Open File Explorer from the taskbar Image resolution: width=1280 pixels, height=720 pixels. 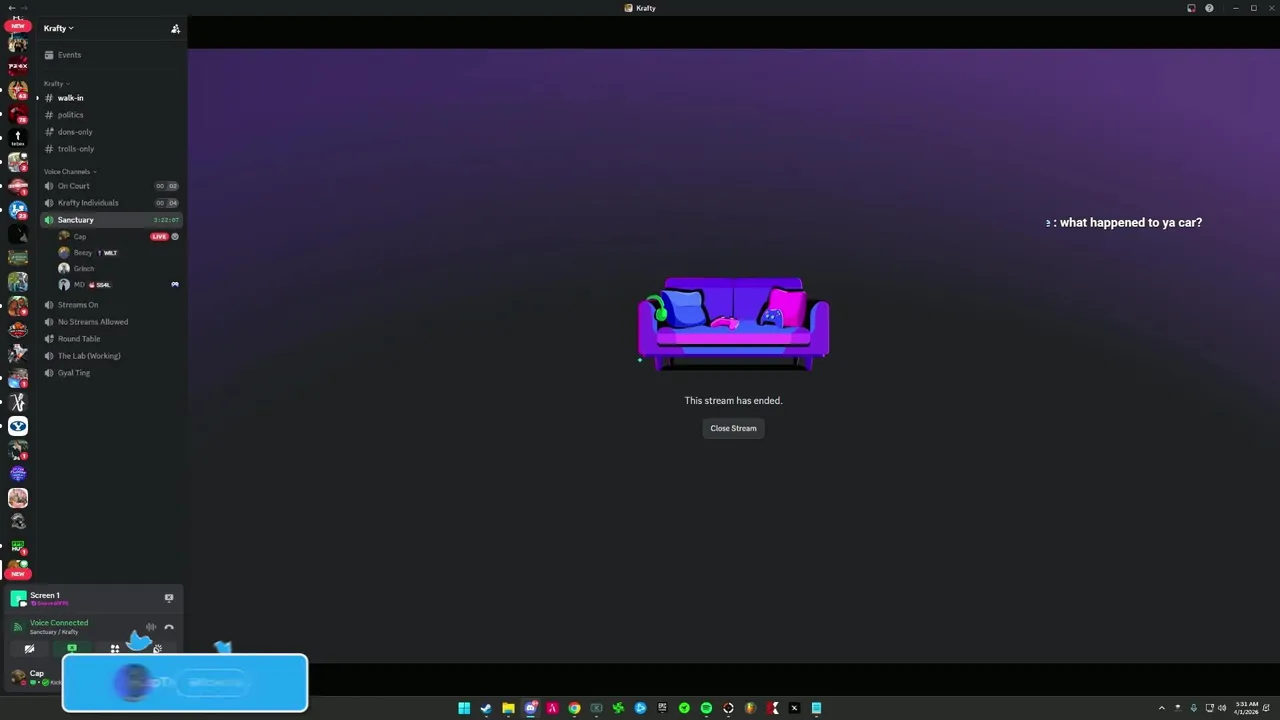508,708
